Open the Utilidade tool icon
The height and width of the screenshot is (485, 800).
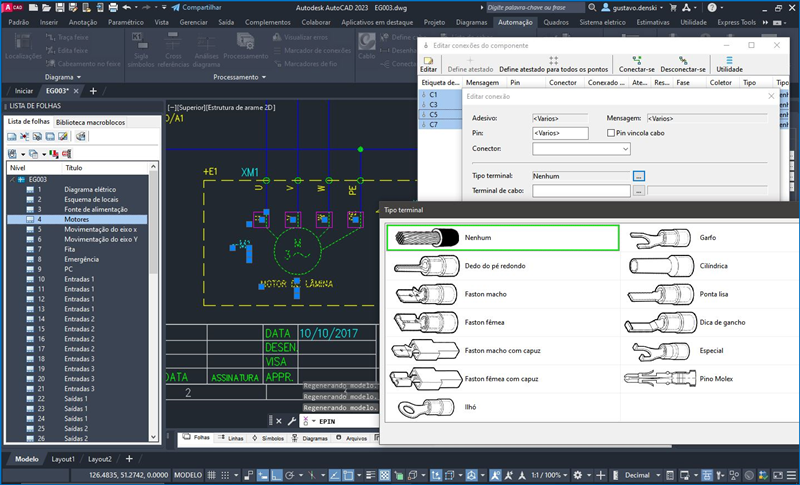tap(729, 60)
